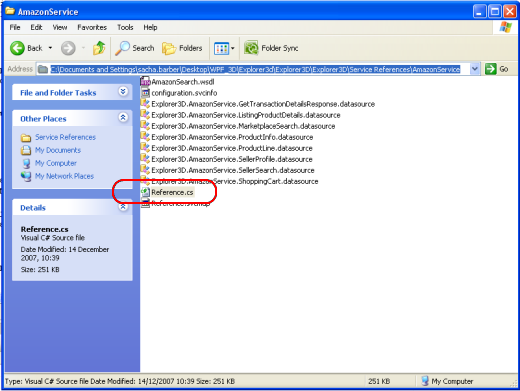The width and height of the screenshot is (520, 391).
Task: Select SellerProfile.datasource file icon
Action: [x=145, y=158]
